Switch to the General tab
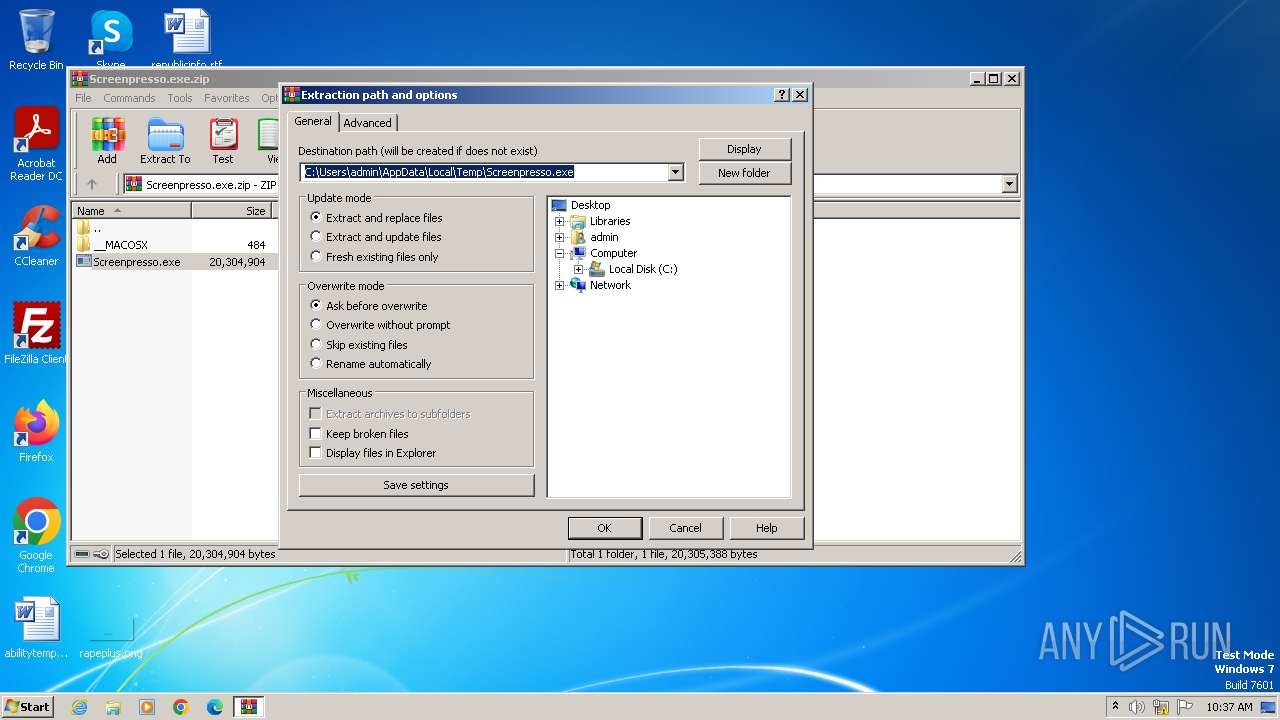The height and width of the screenshot is (720, 1280). point(313,121)
